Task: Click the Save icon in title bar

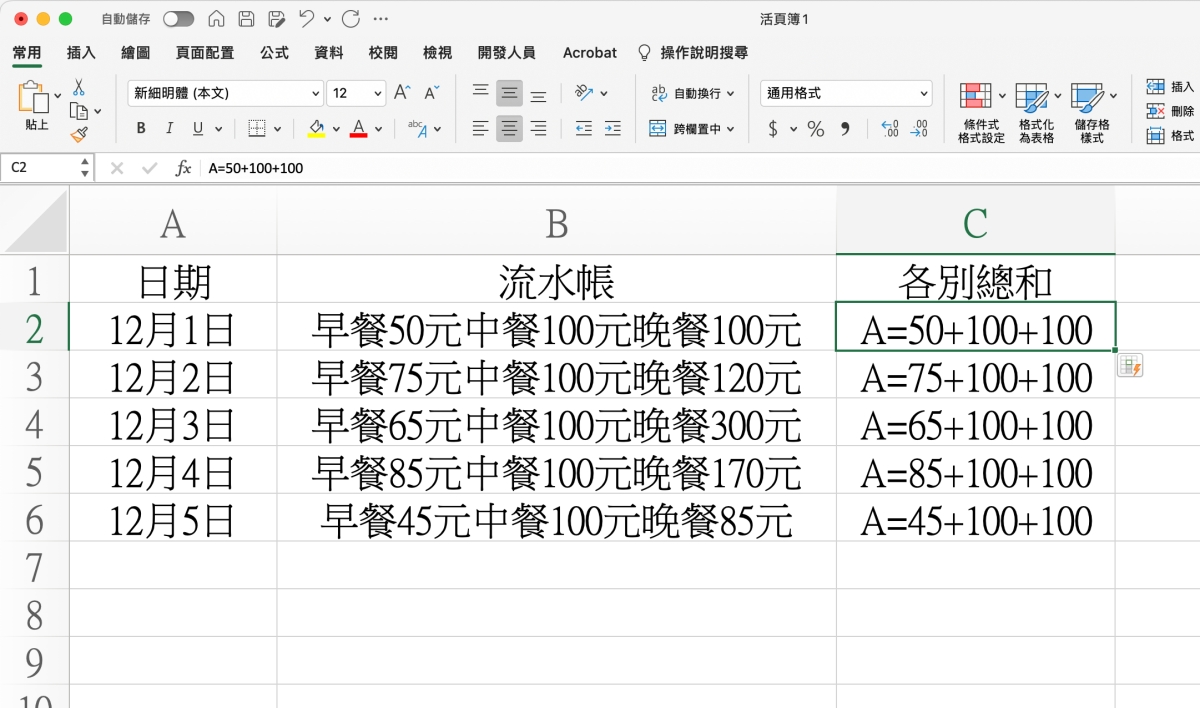Action: point(246,19)
